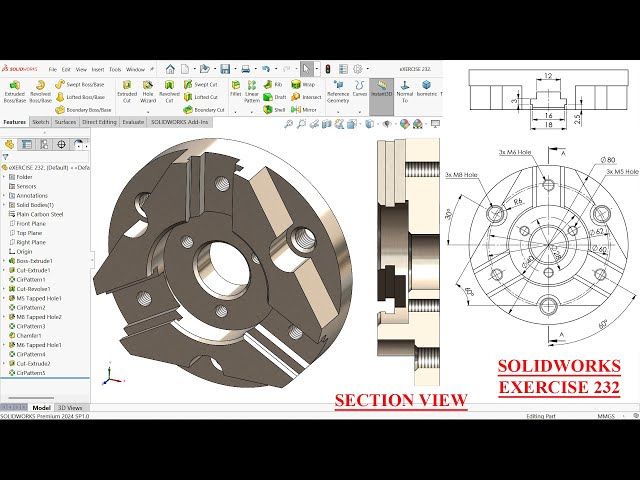Screen dimensions: 640x480
Task: Switch to the Surfaces ribbon tab
Action: point(65,122)
